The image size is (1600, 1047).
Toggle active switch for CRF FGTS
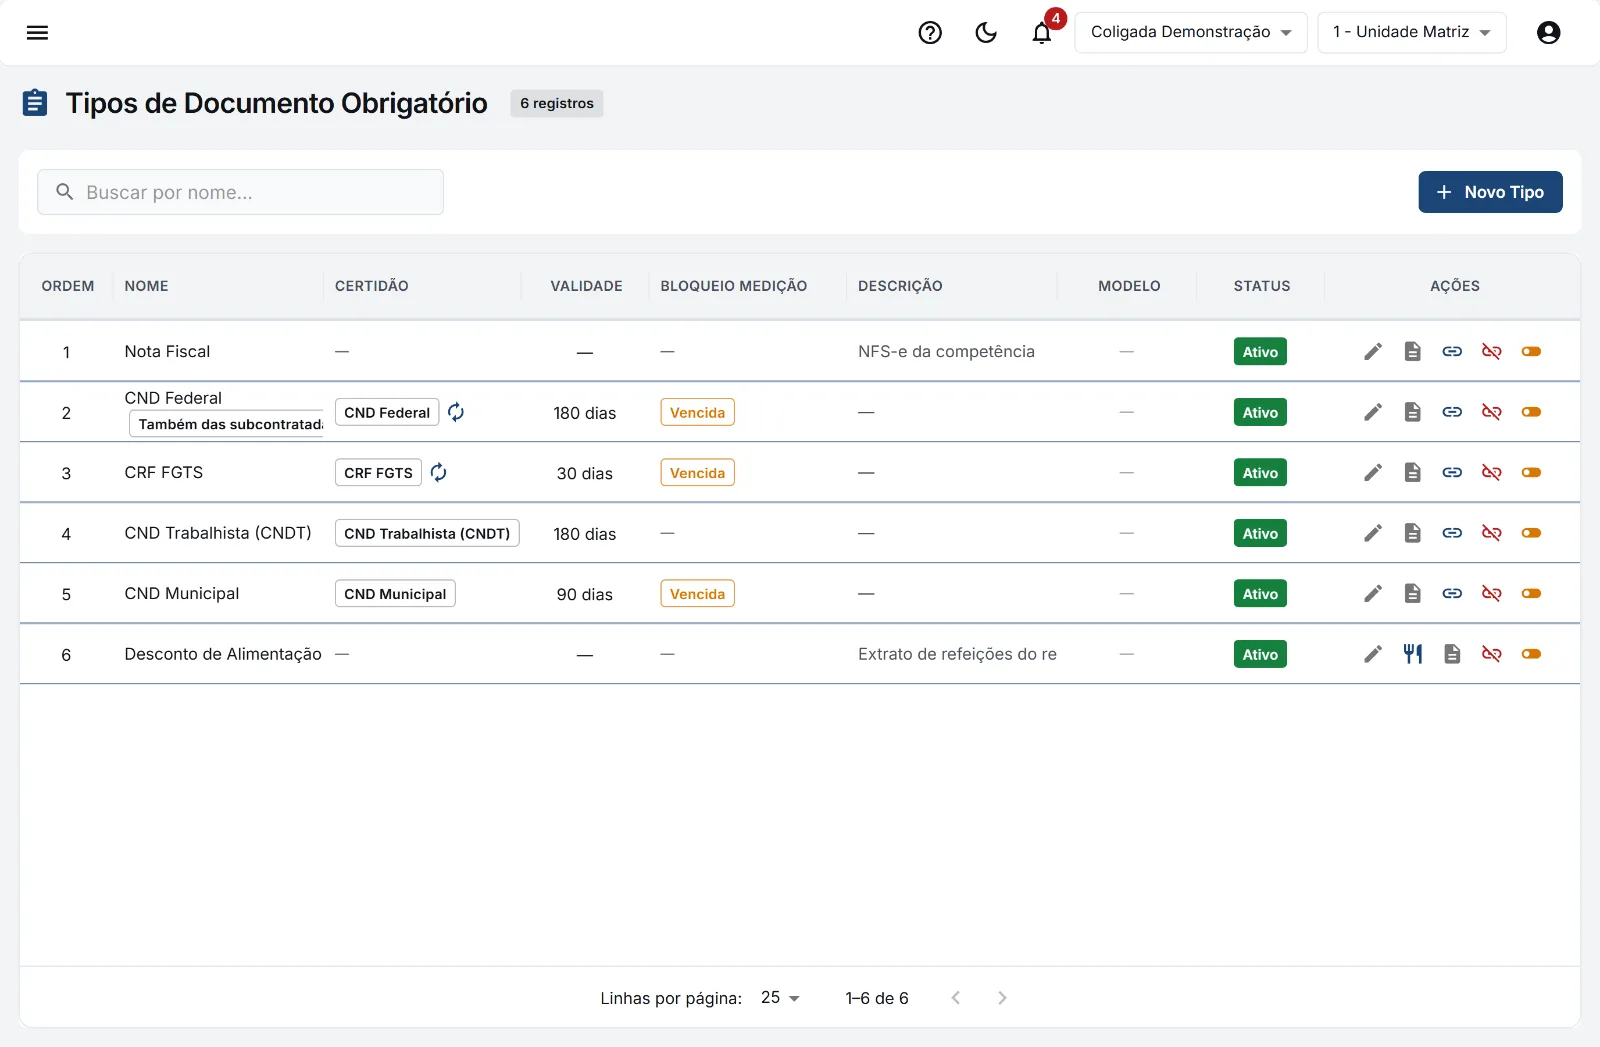coord(1531,472)
